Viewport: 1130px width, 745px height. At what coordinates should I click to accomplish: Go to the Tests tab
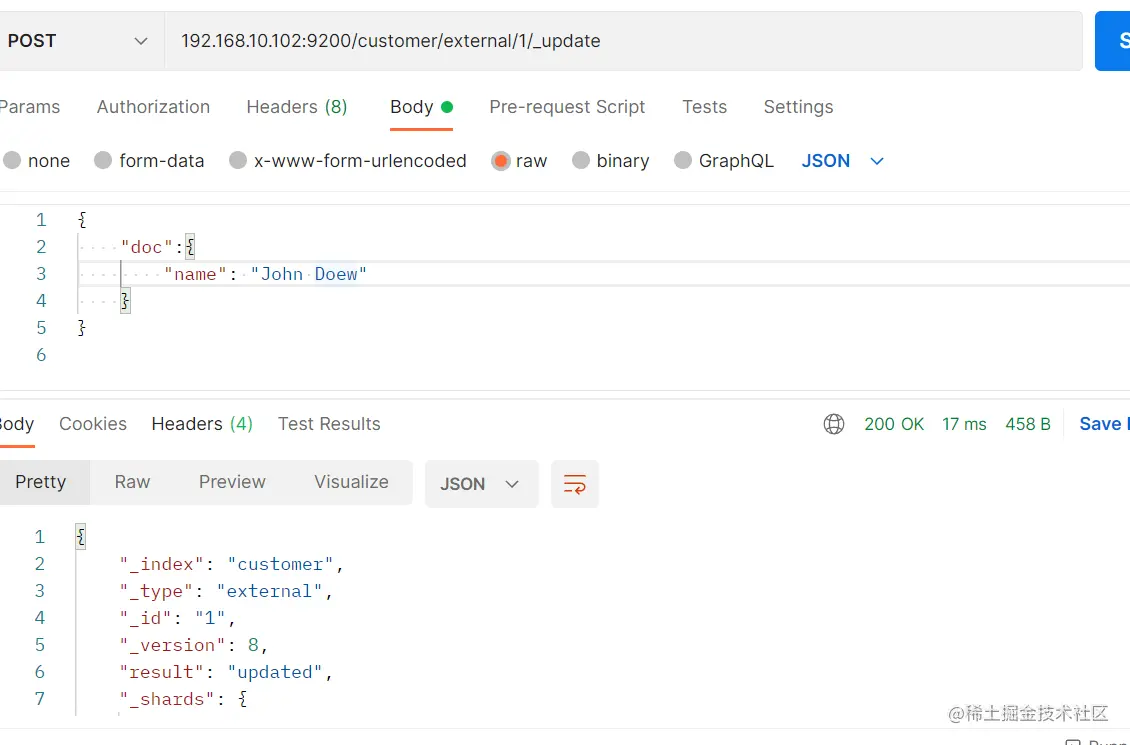coord(704,107)
